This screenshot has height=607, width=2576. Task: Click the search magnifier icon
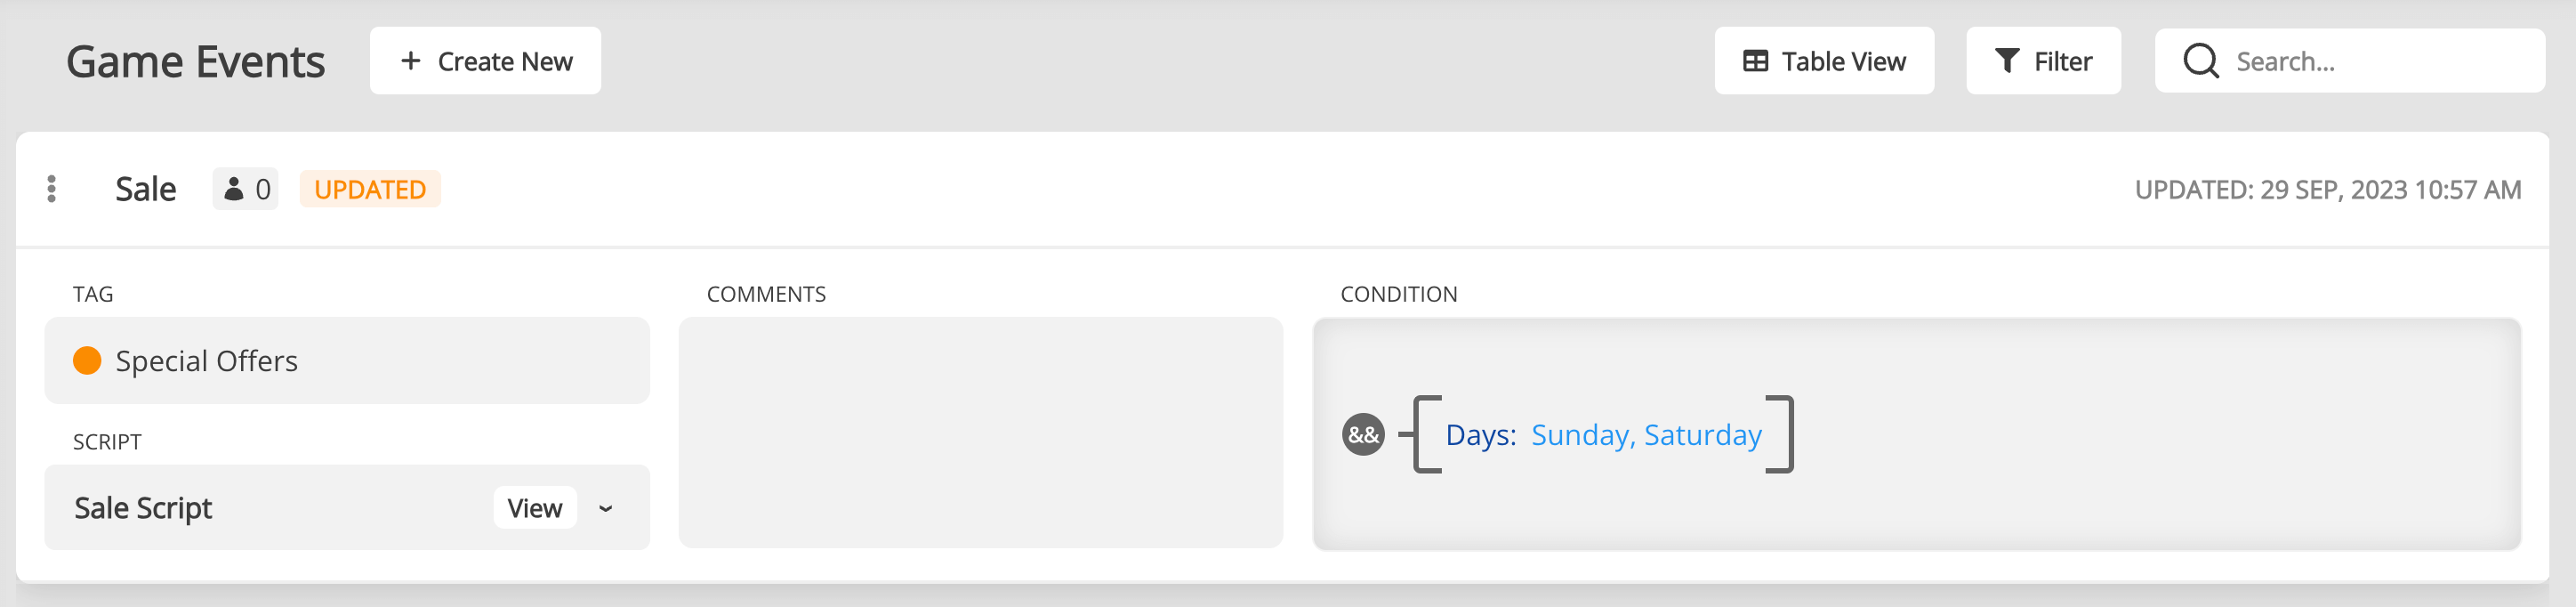click(x=2200, y=62)
